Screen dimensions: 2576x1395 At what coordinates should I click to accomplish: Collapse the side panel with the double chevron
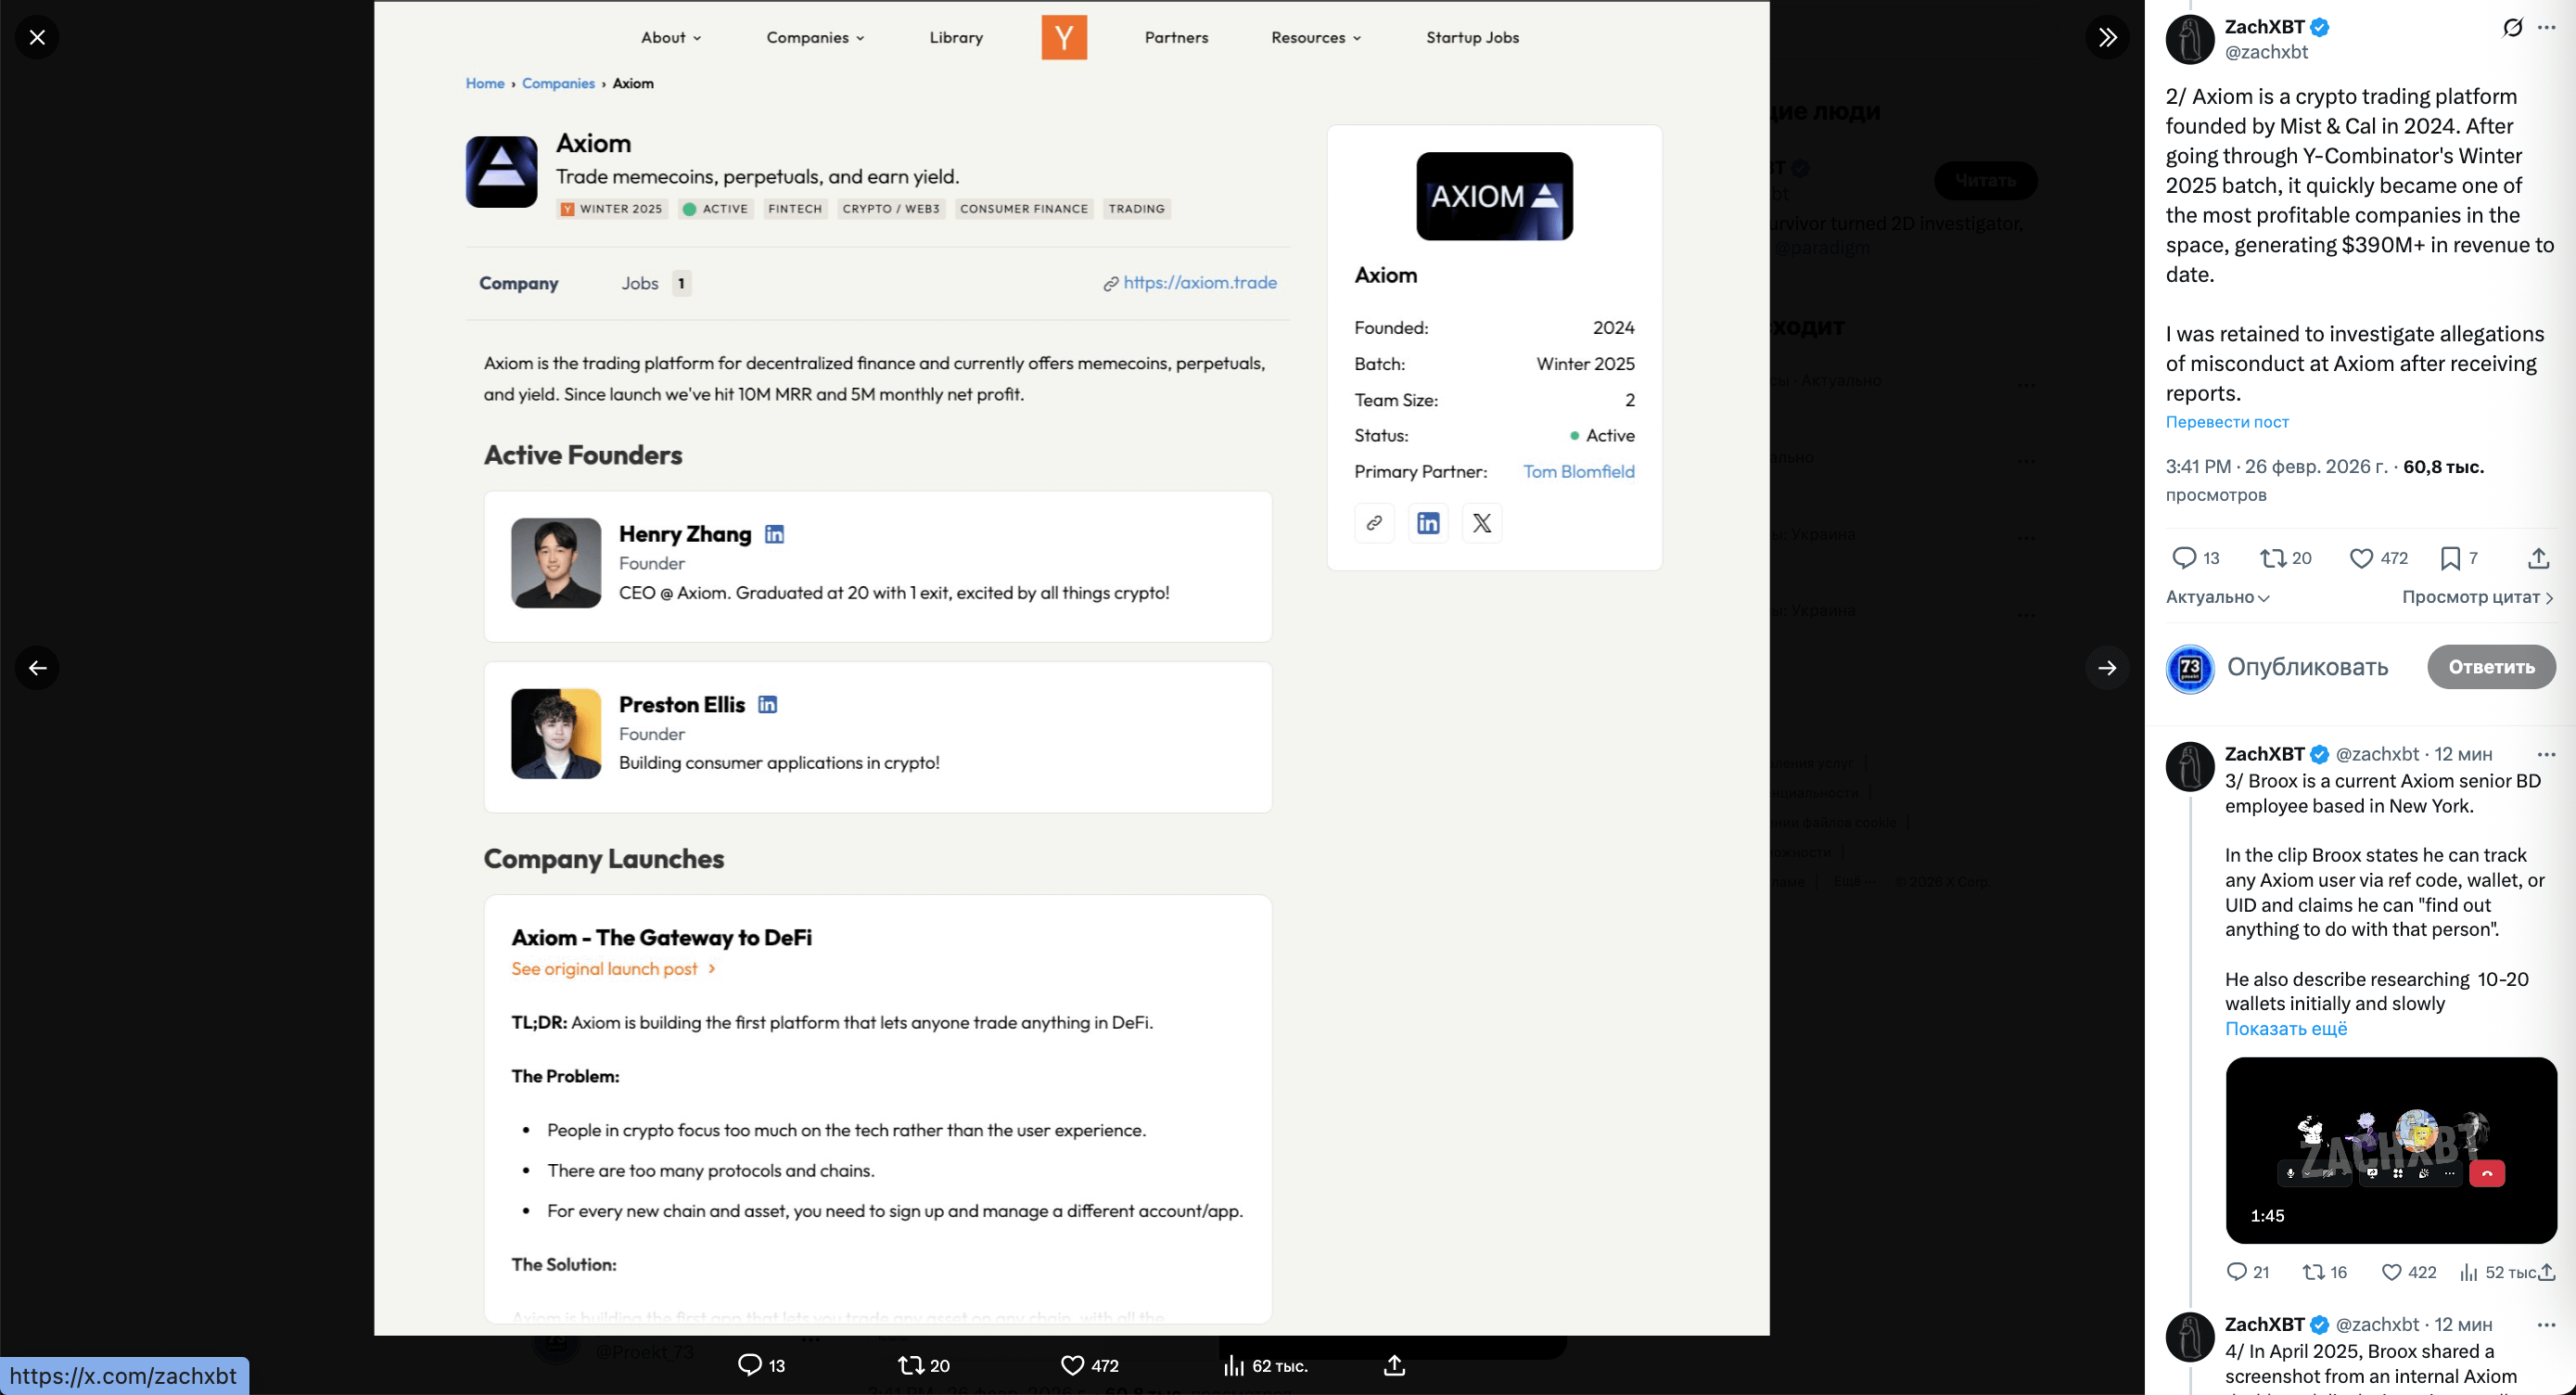click(2107, 38)
